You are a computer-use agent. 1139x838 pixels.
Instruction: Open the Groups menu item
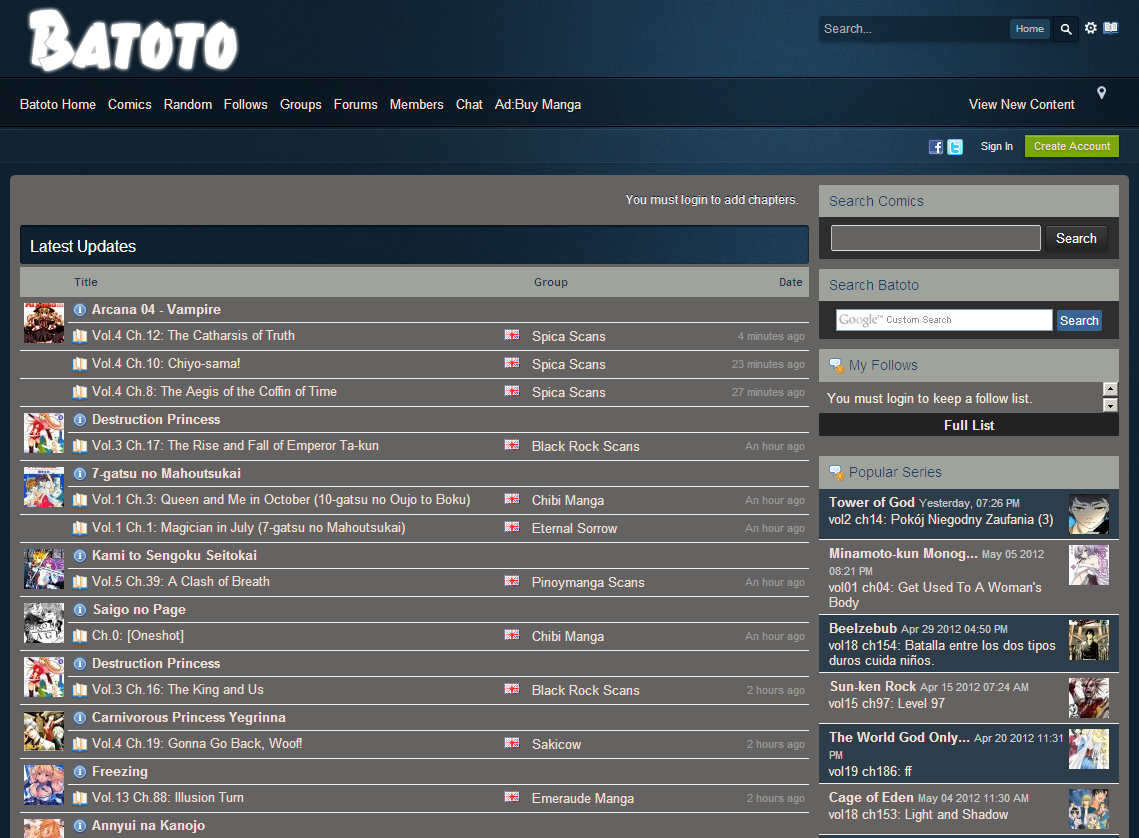point(301,105)
